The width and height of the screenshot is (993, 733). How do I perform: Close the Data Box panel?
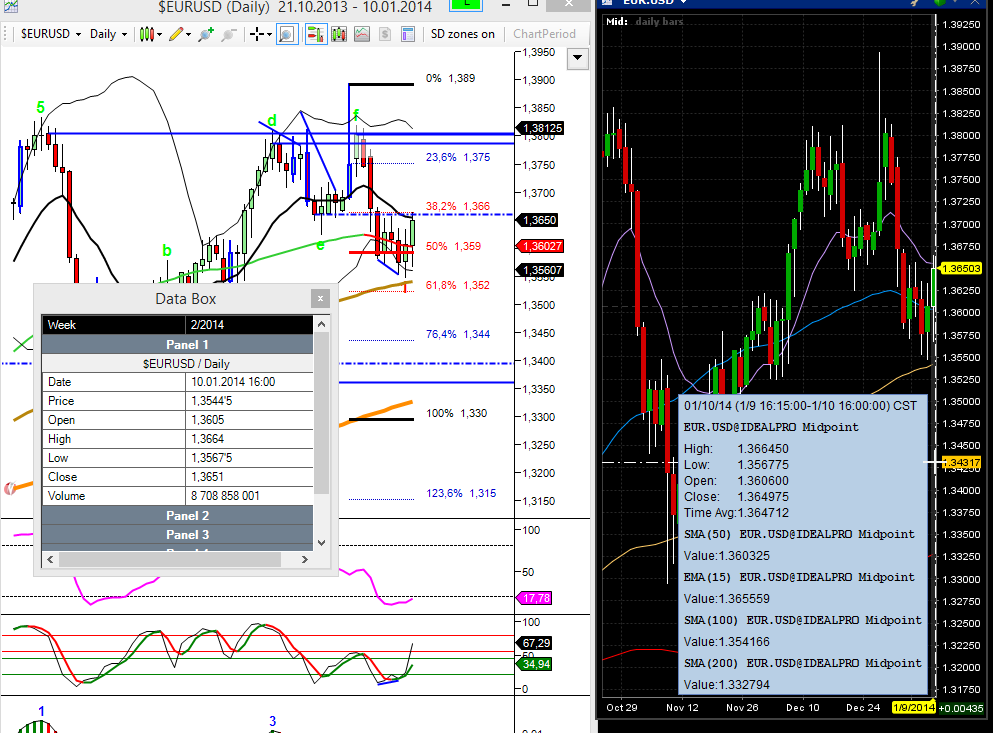click(320, 298)
